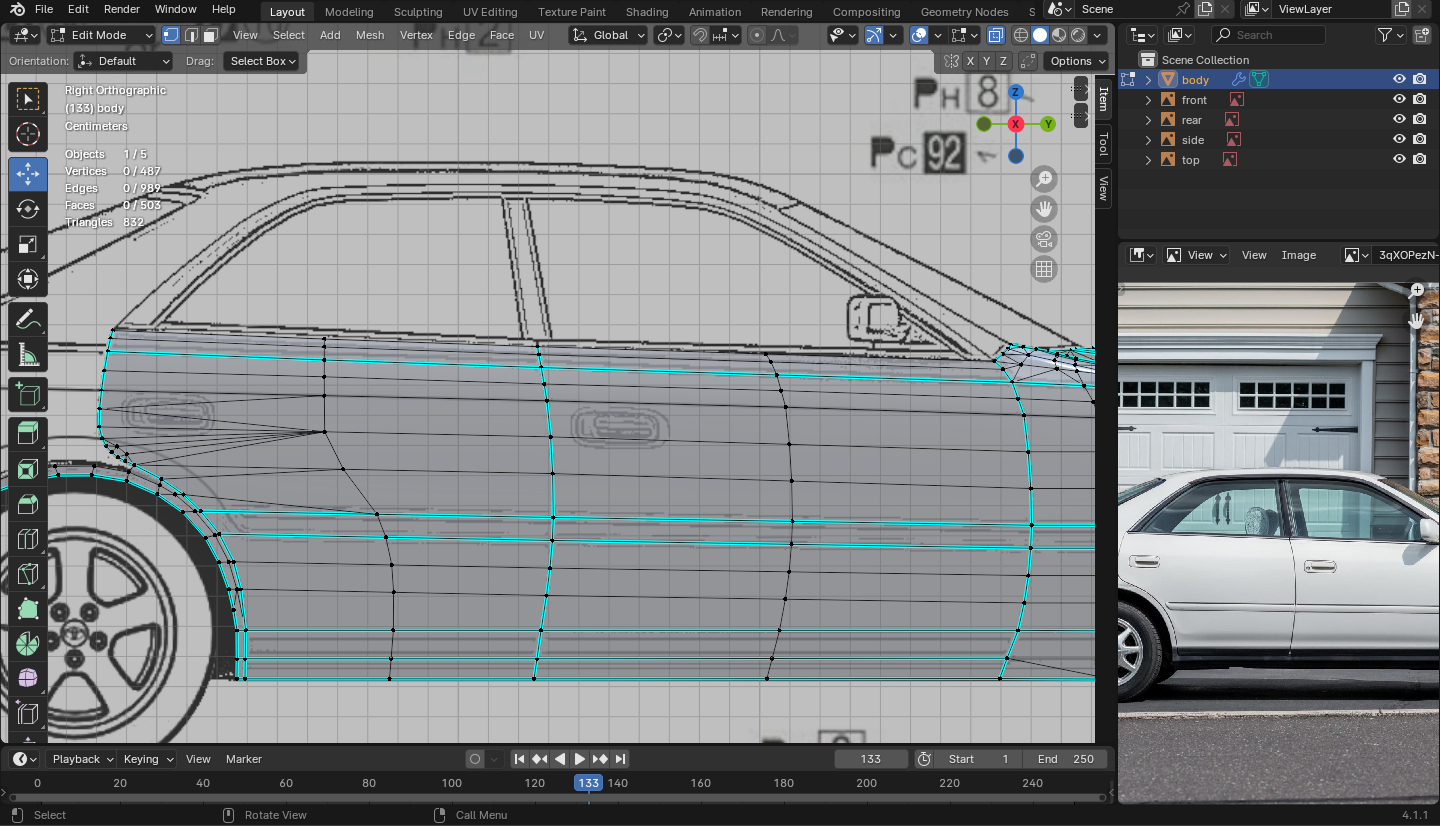
Task: Switch to the Sculpting workspace tab
Action: [418, 12]
